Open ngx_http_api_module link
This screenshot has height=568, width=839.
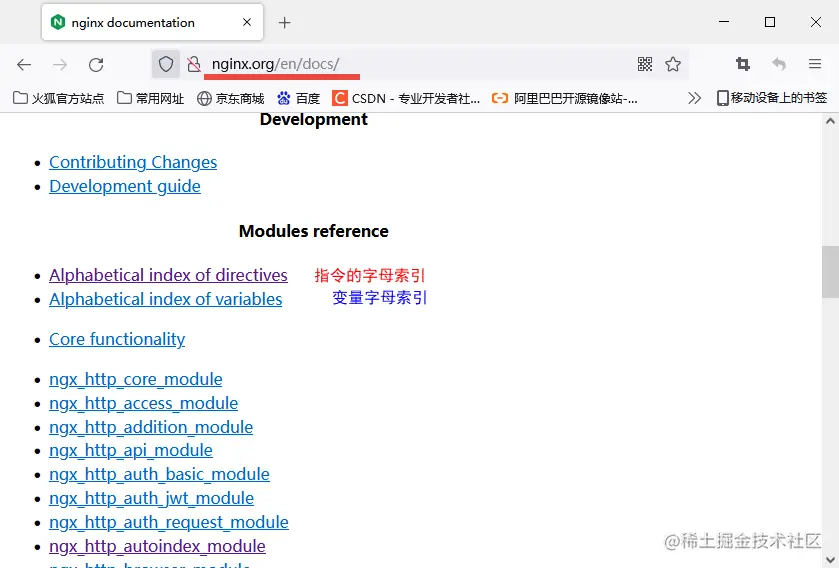coord(131,450)
